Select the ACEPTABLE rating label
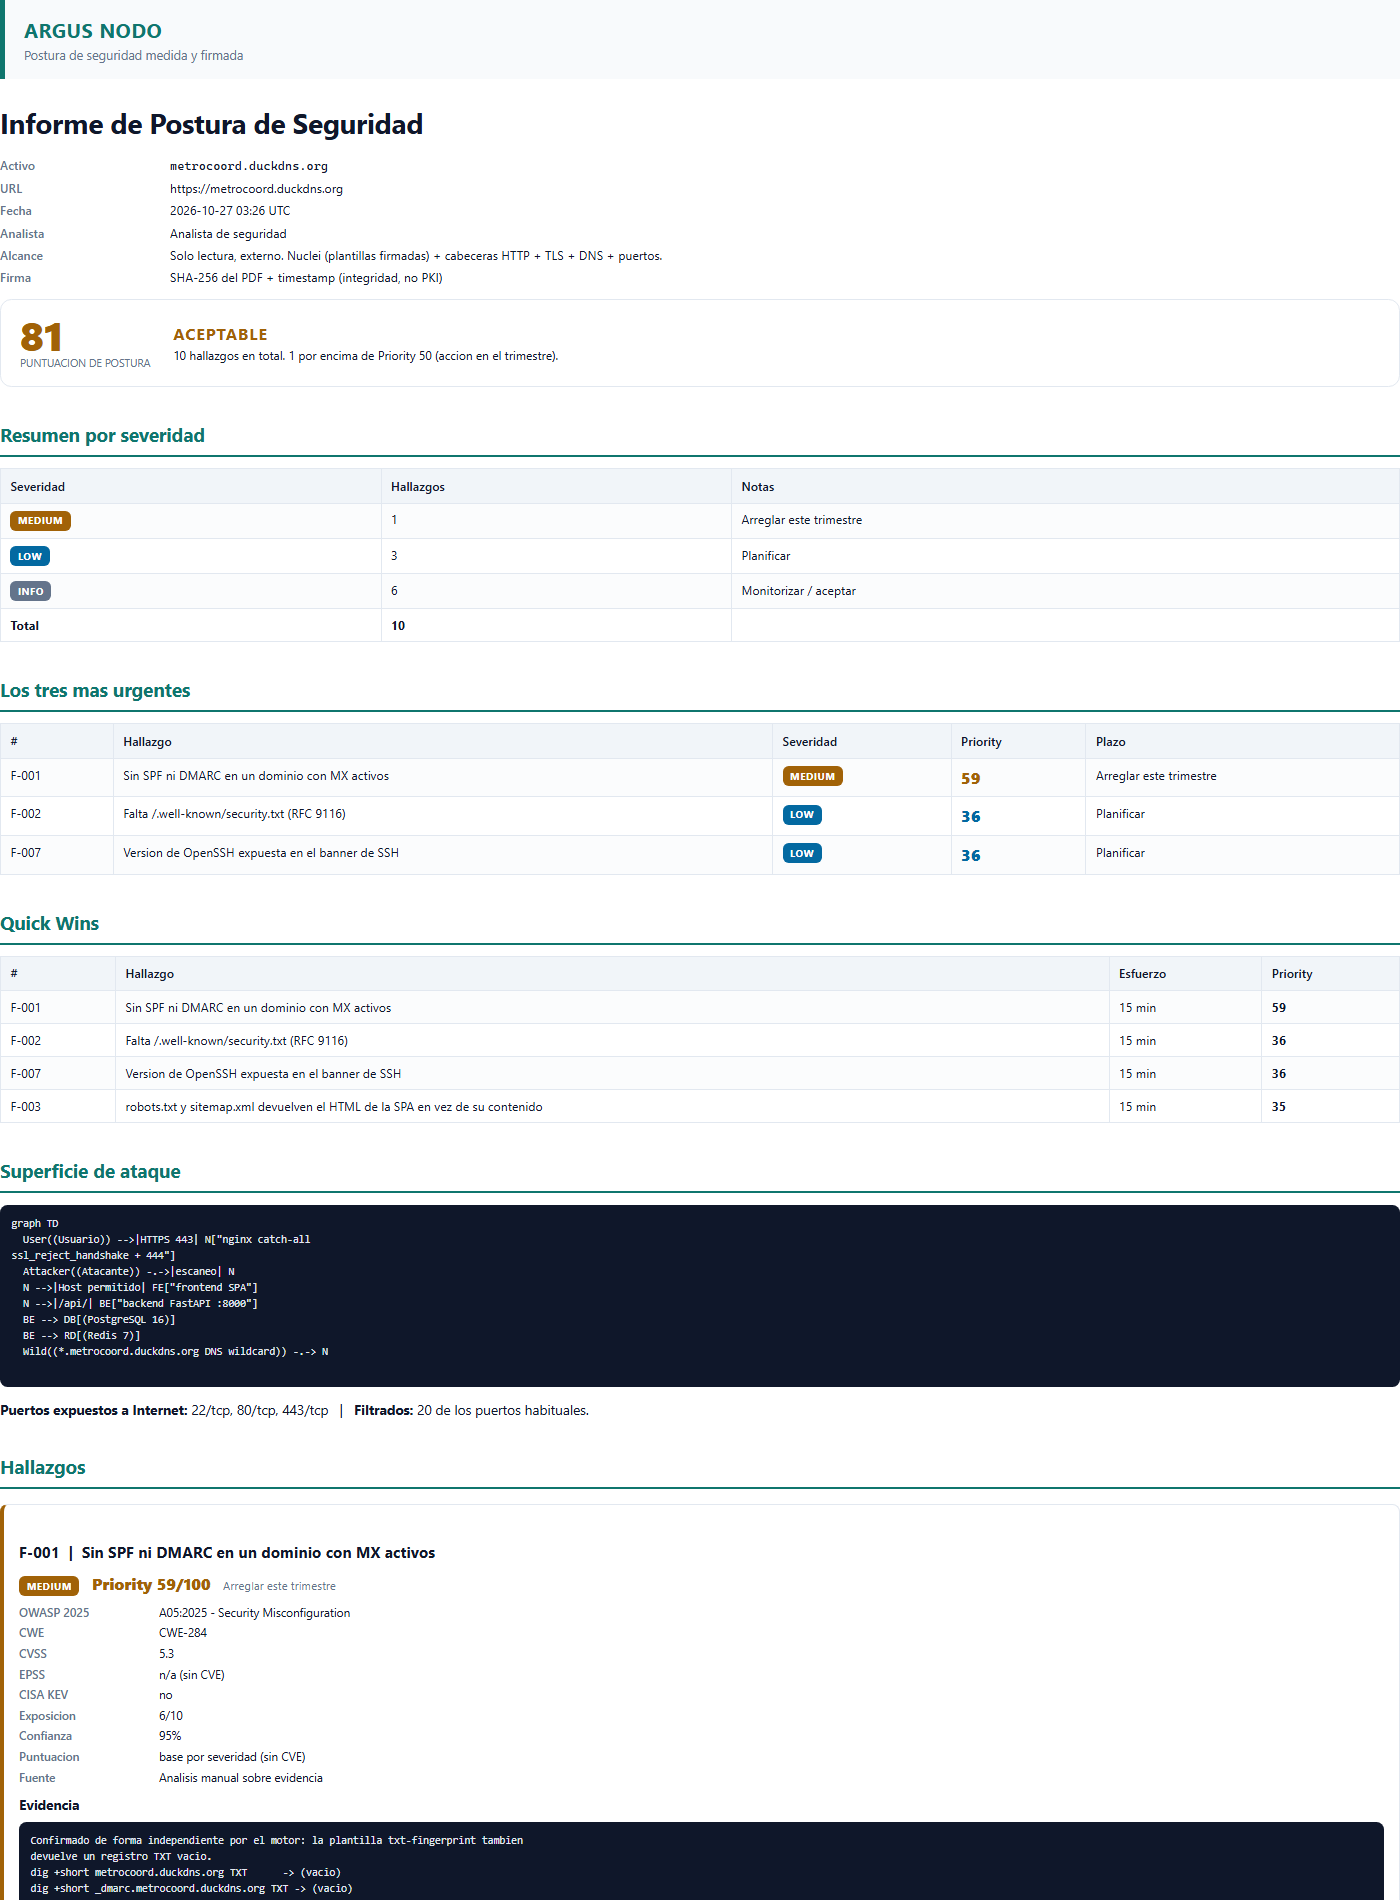Image resolution: width=1400 pixels, height=1900 pixels. point(220,335)
